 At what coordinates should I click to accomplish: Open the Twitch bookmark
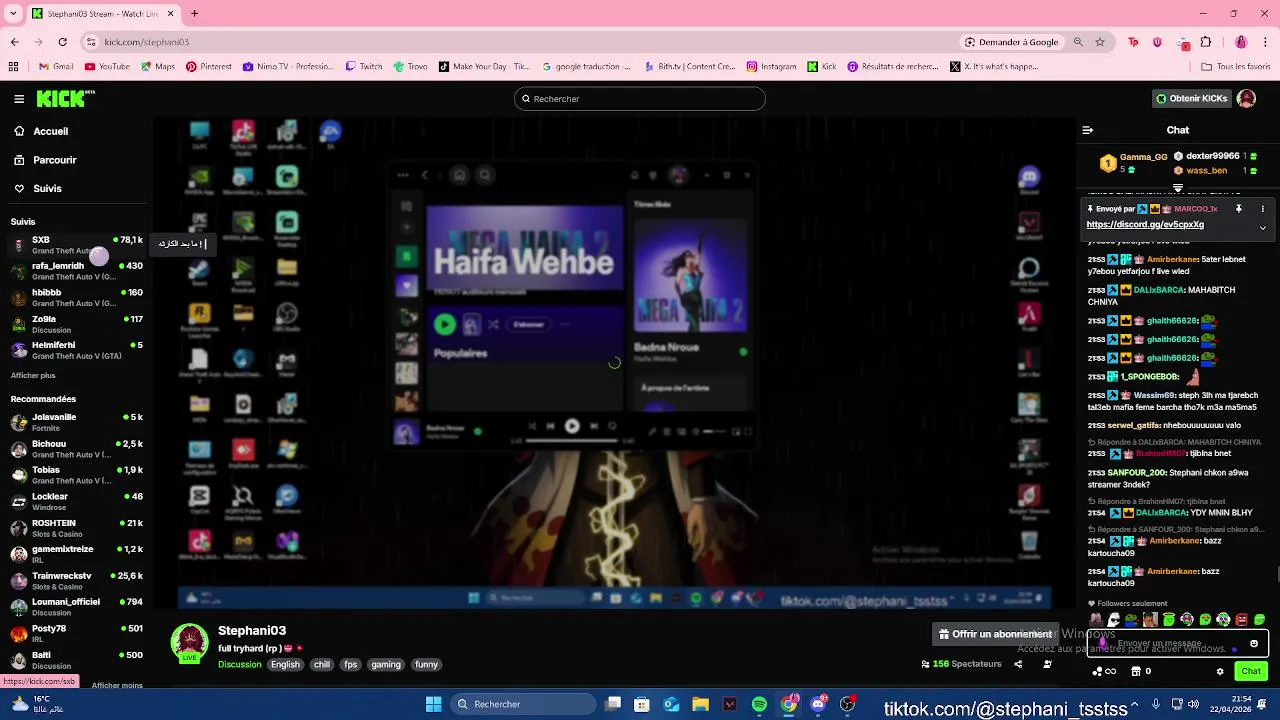click(364, 67)
